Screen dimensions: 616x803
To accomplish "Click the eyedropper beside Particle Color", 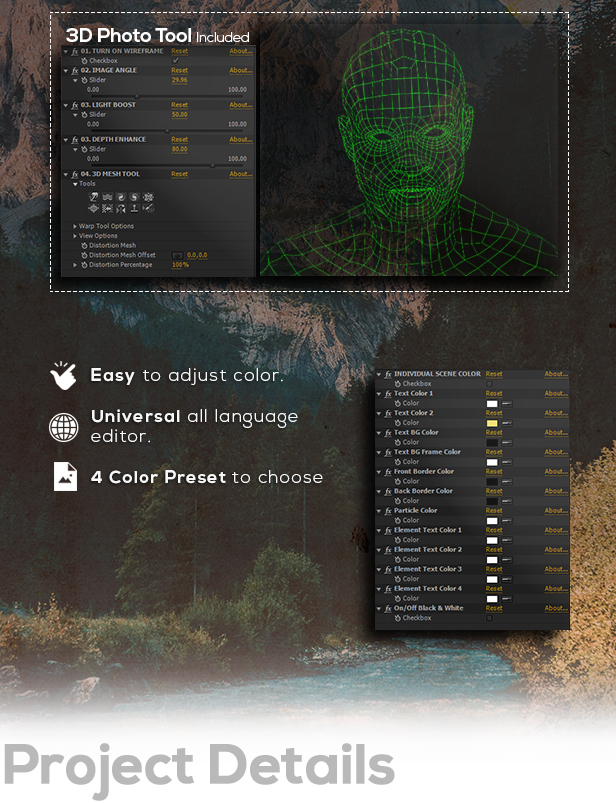I will tap(507, 521).
